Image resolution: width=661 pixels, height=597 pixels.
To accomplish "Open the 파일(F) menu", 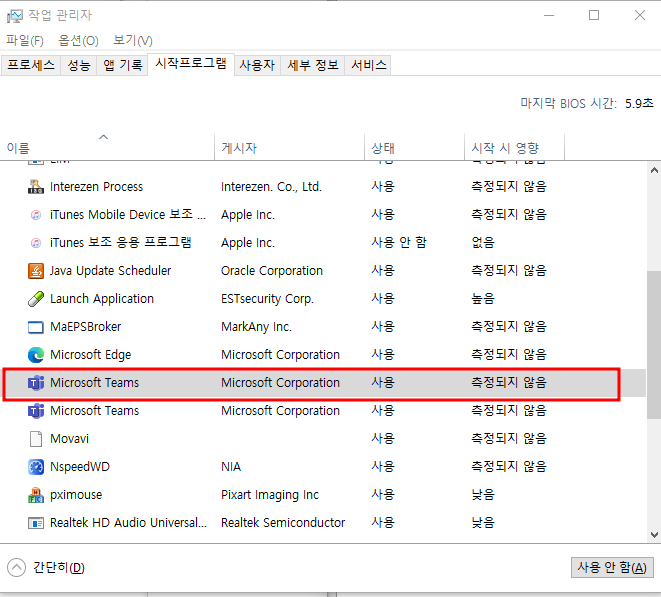I will [x=25, y=40].
